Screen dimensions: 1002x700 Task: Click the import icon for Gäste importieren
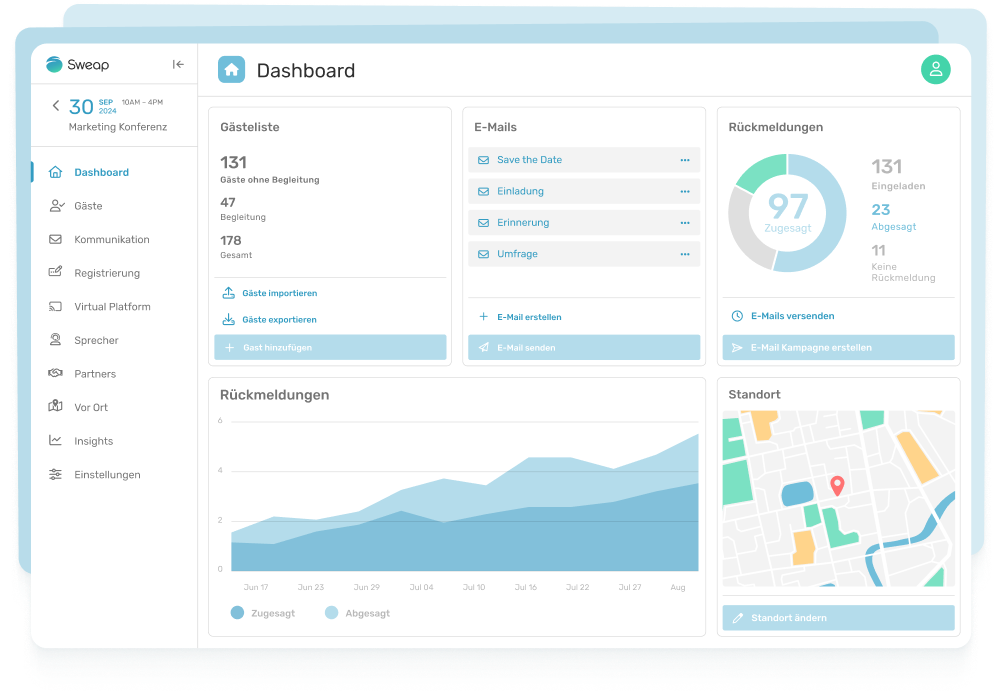pyautogui.click(x=228, y=293)
